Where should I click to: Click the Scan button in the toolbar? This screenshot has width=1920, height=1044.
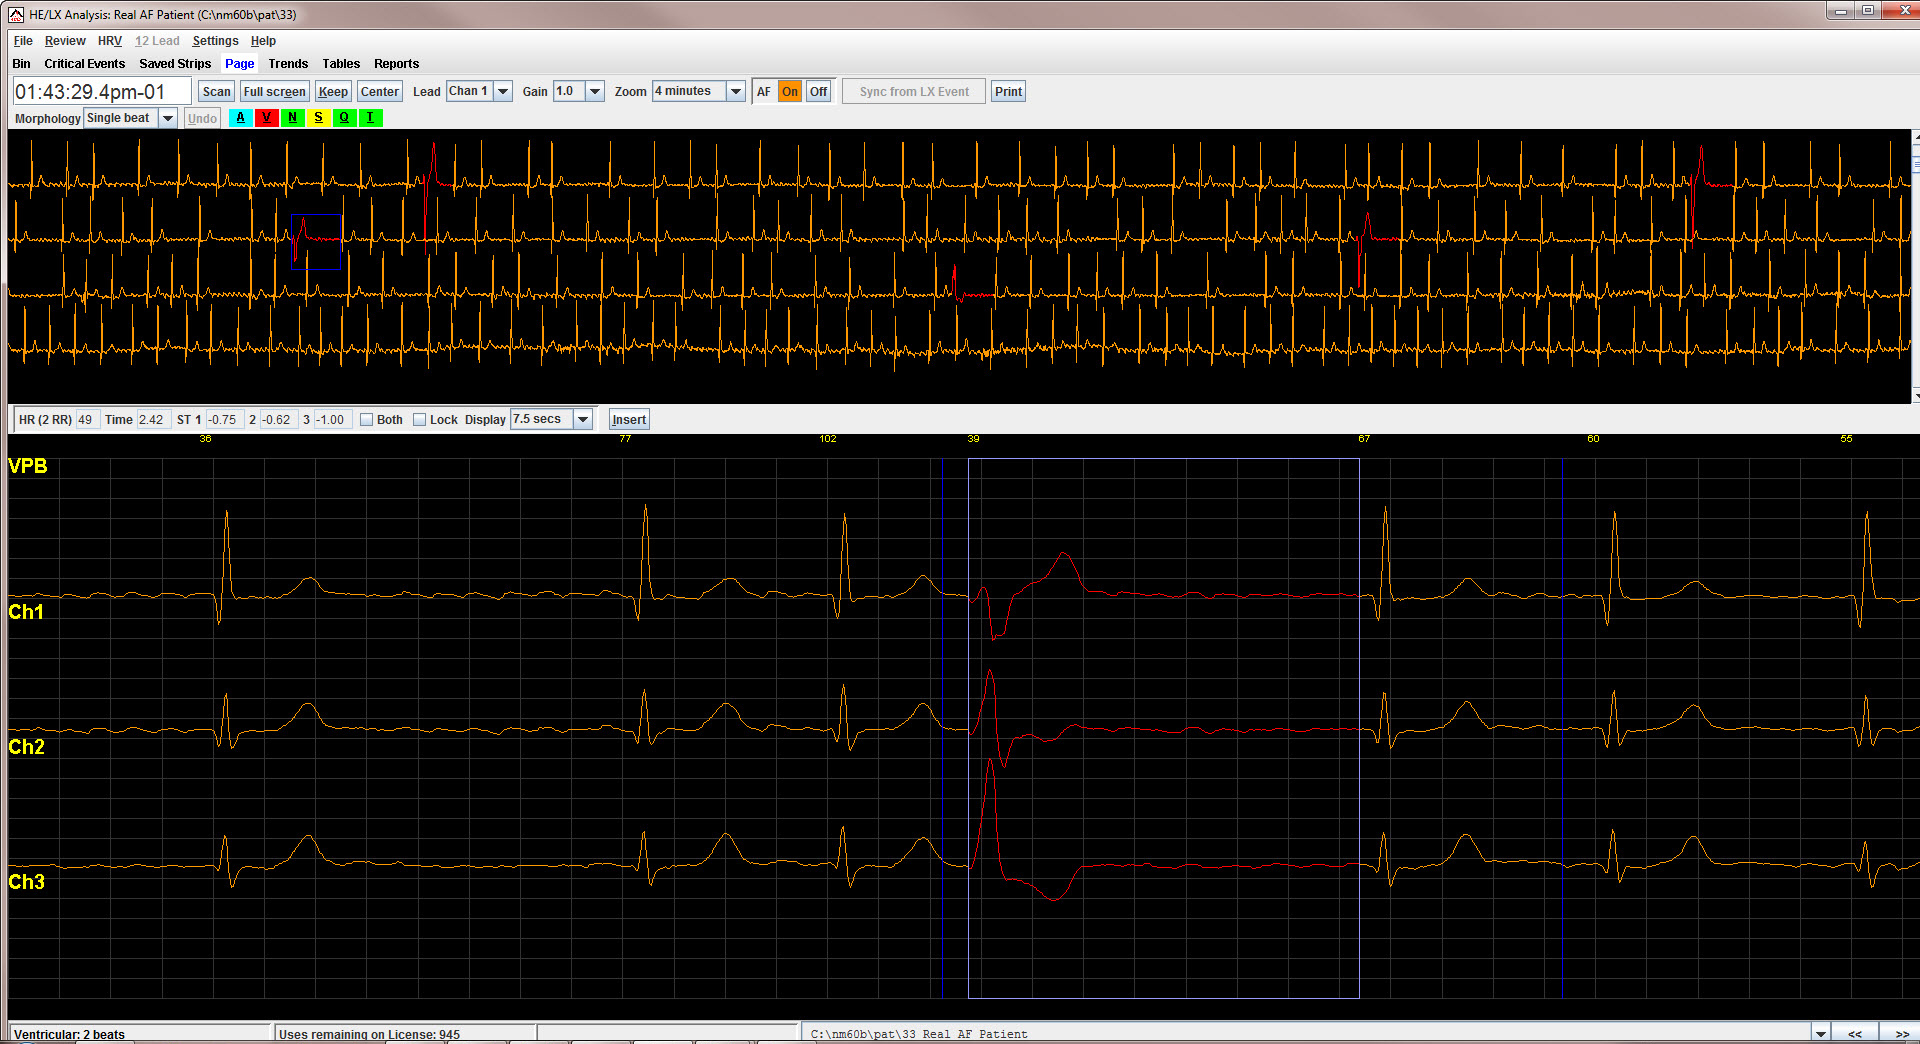[x=216, y=91]
